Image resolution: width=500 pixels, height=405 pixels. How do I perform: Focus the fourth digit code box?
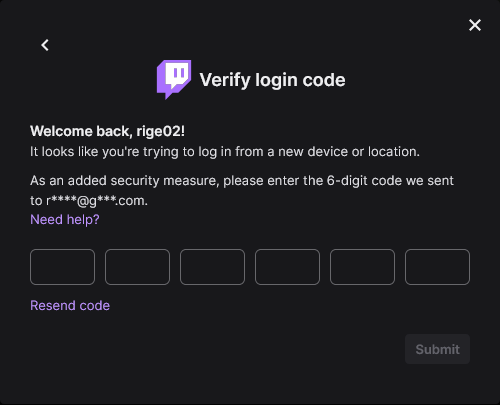click(x=287, y=267)
